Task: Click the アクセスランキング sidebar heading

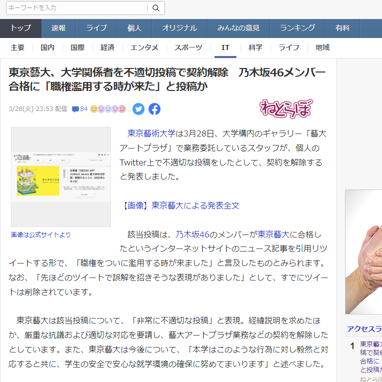Action: pyautogui.click(x=364, y=329)
